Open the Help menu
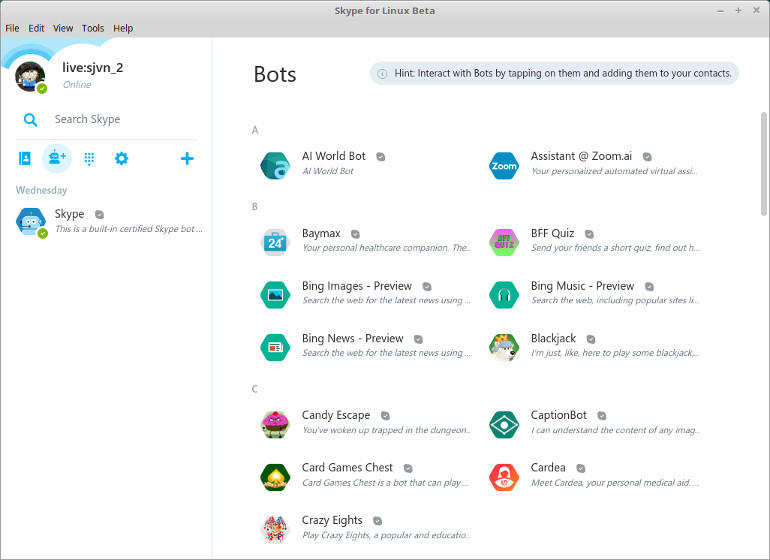 click(123, 28)
